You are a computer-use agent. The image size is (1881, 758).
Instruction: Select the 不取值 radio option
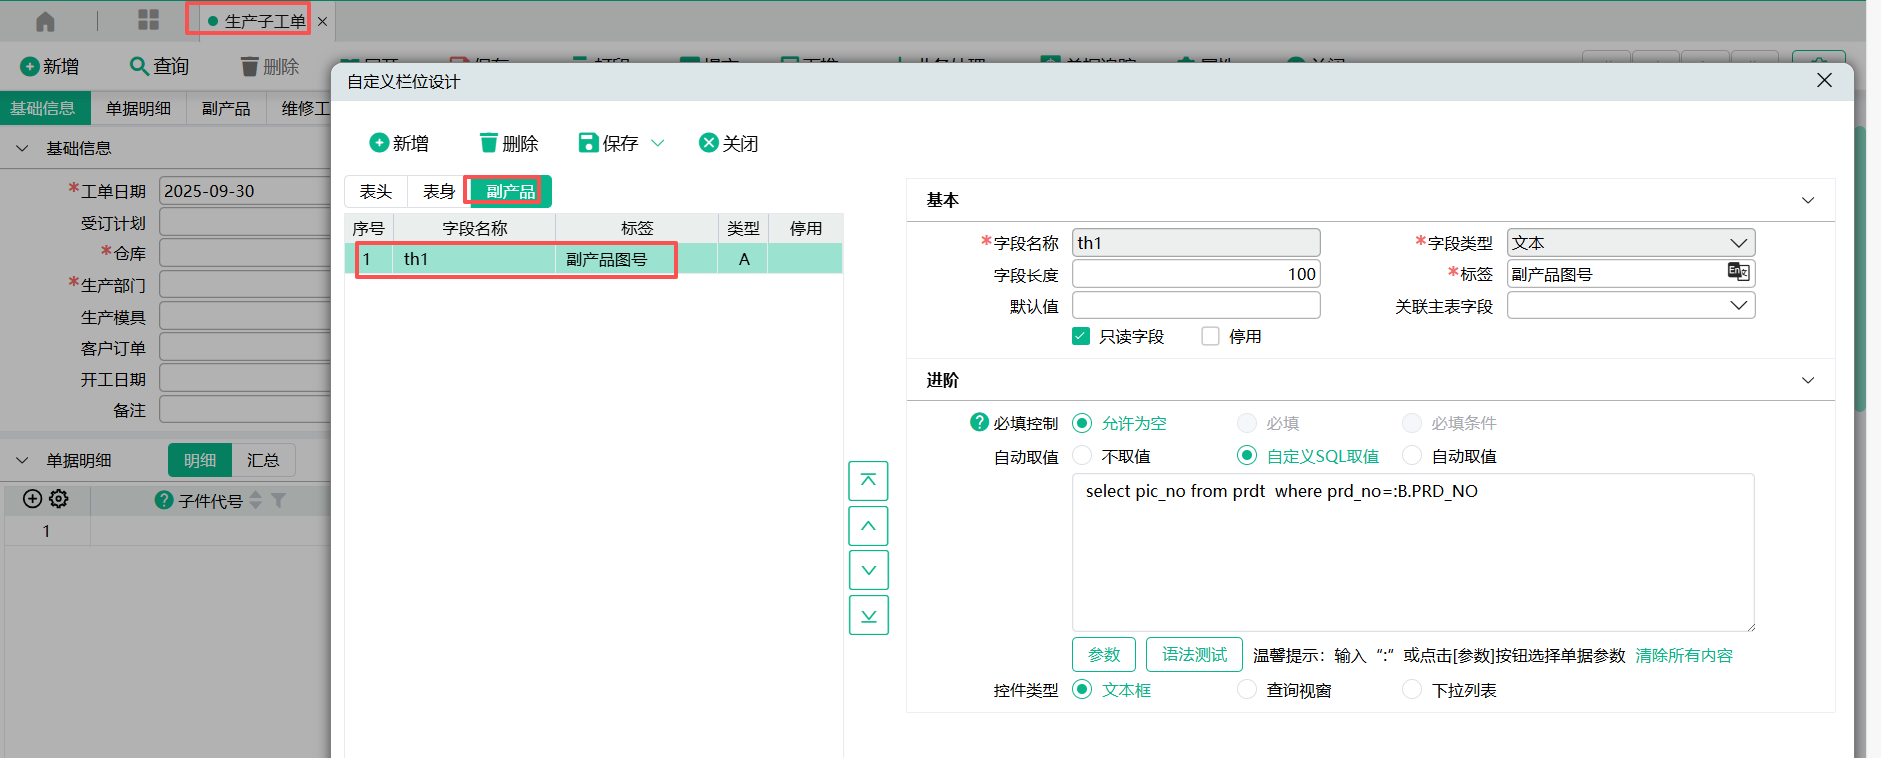pyautogui.click(x=1082, y=456)
